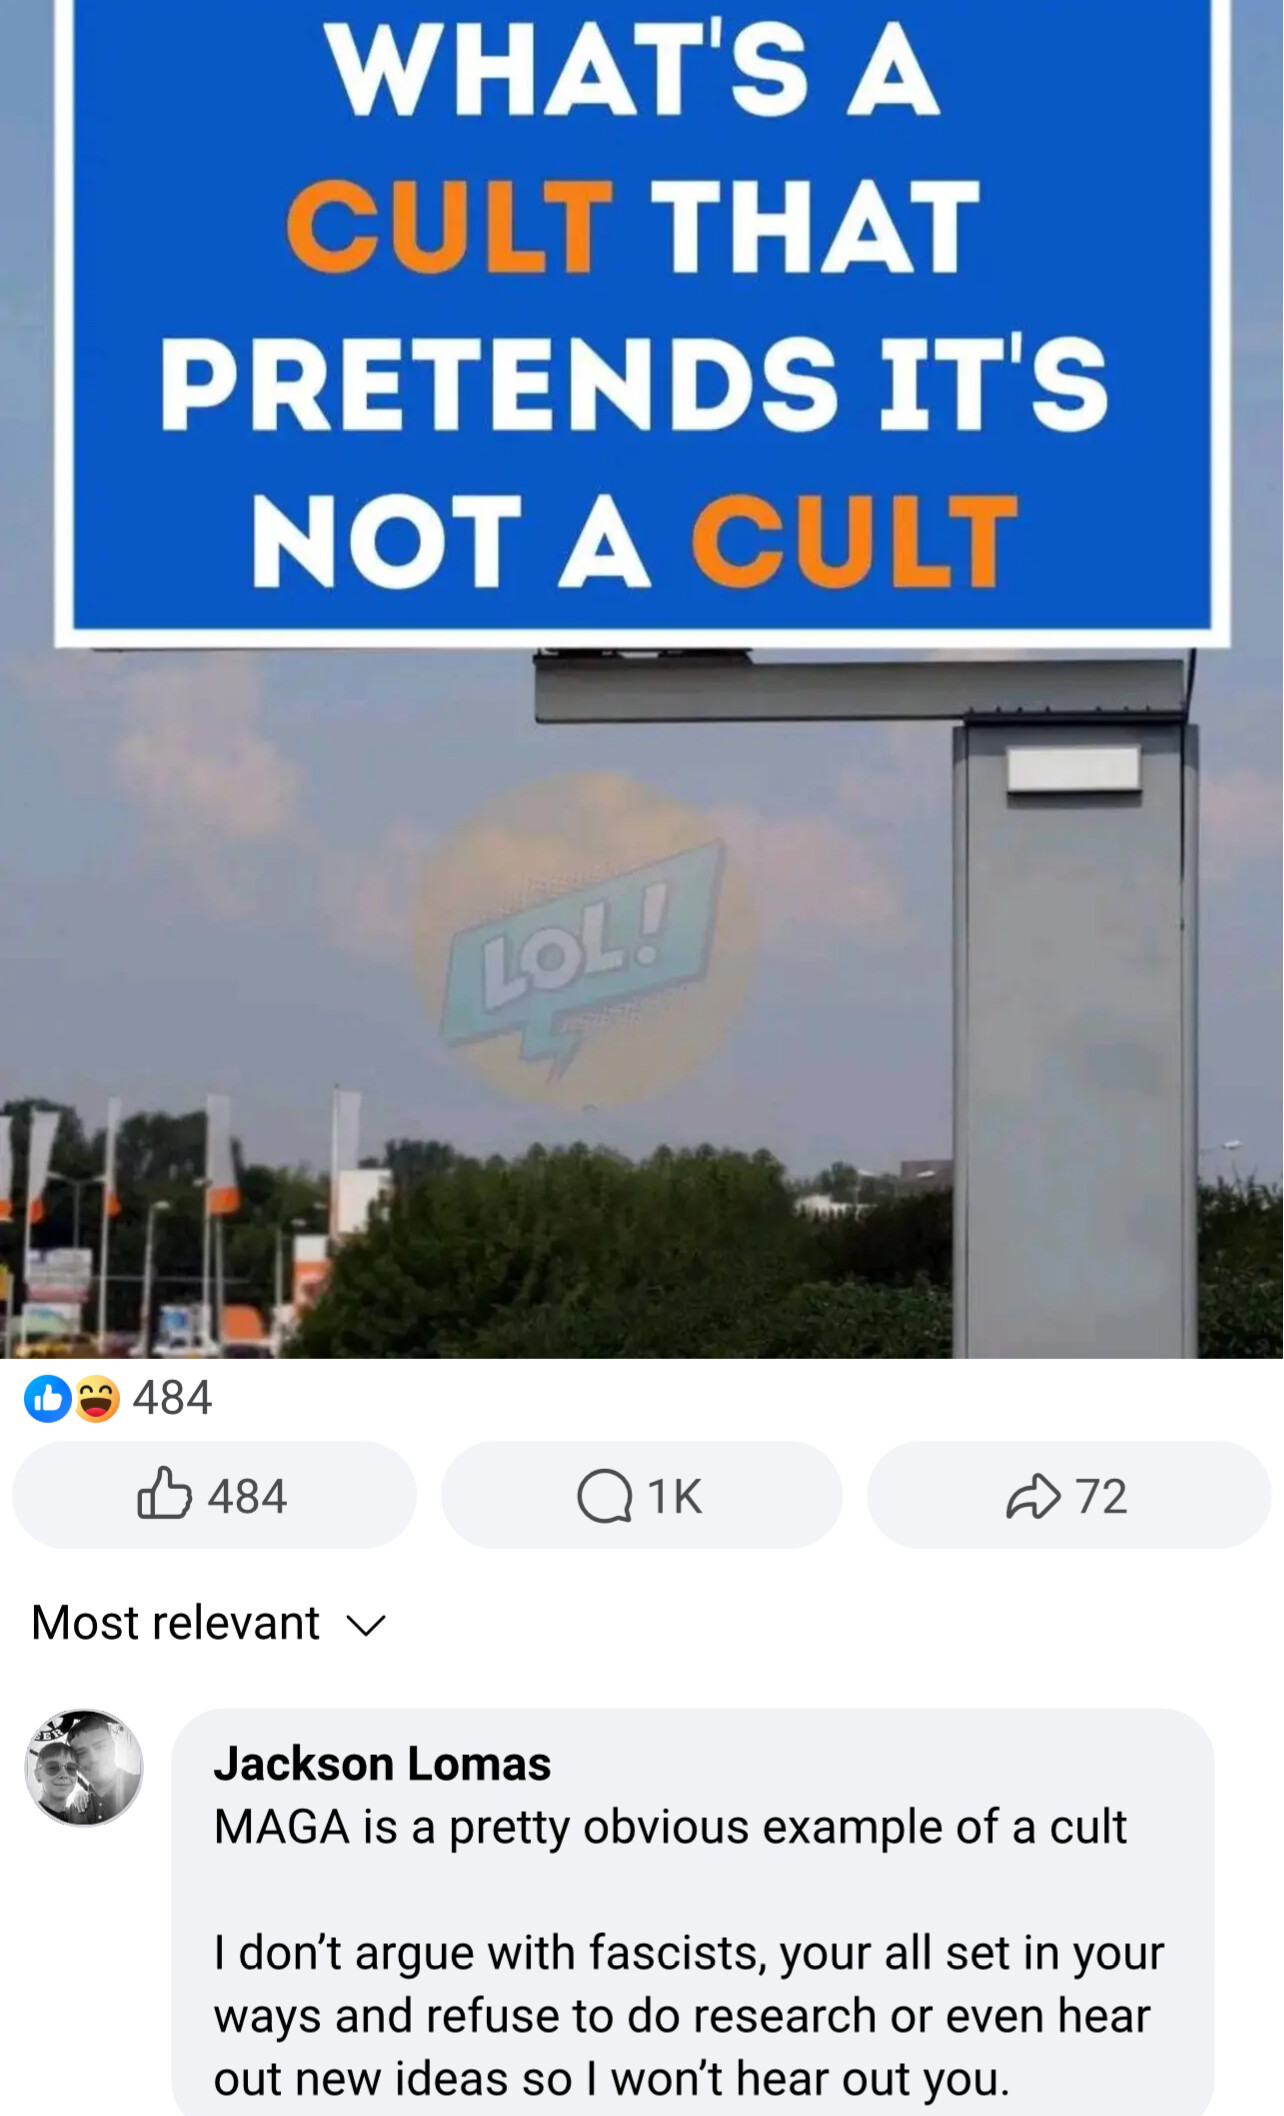The width and height of the screenshot is (1284, 2116).
Task: Tap the LOL! watermark on the image
Action: pos(585,940)
